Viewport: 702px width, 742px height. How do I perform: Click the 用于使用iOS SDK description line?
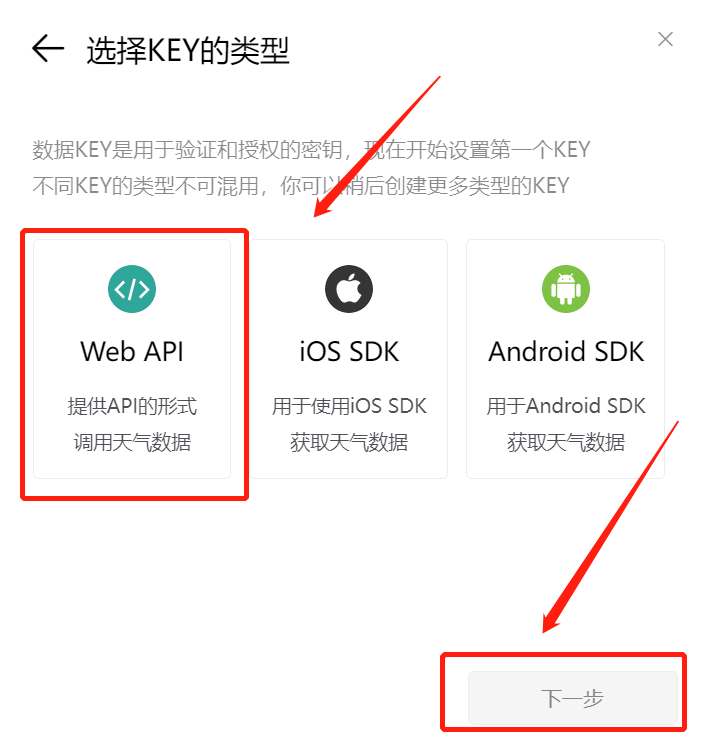click(349, 406)
